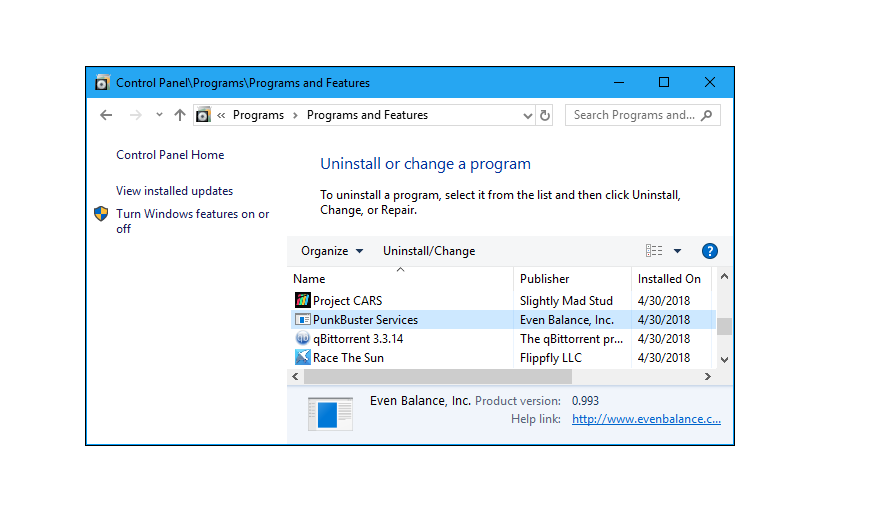Image resolution: width=879 pixels, height=506 pixels.
Task: Open the recent locations dropdown arrow
Action: click(x=159, y=115)
